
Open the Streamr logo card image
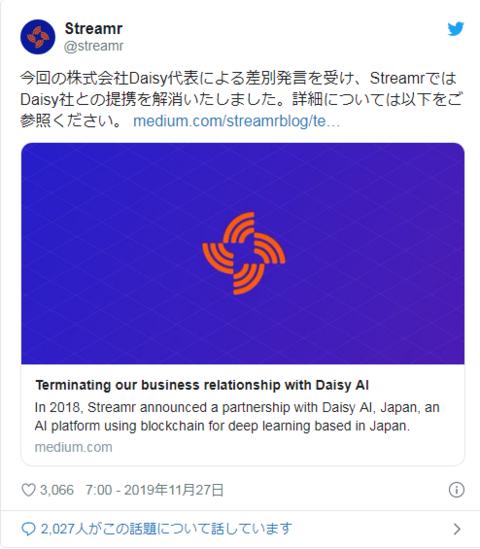point(243,253)
